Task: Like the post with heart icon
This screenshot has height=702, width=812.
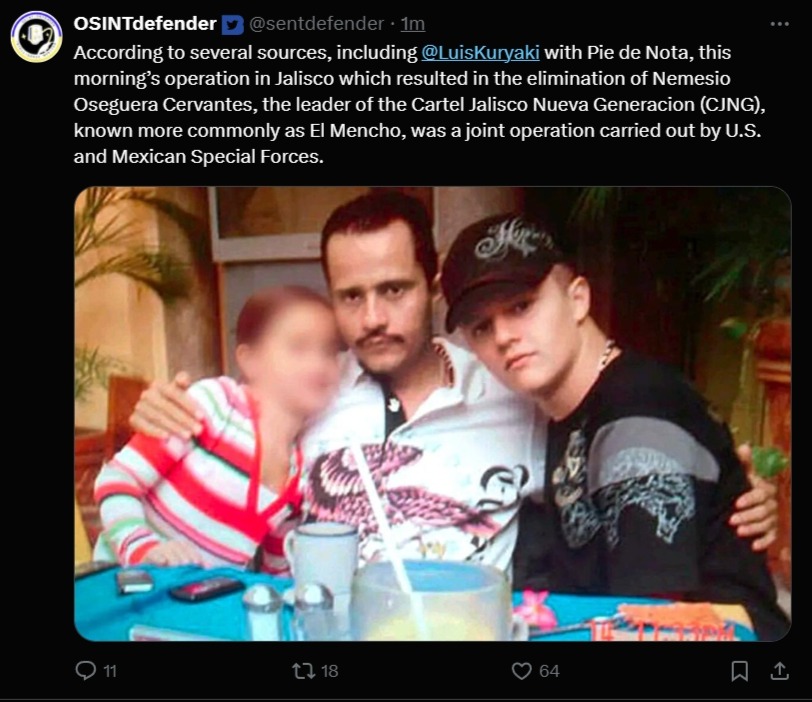Action: [x=521, y=671]
